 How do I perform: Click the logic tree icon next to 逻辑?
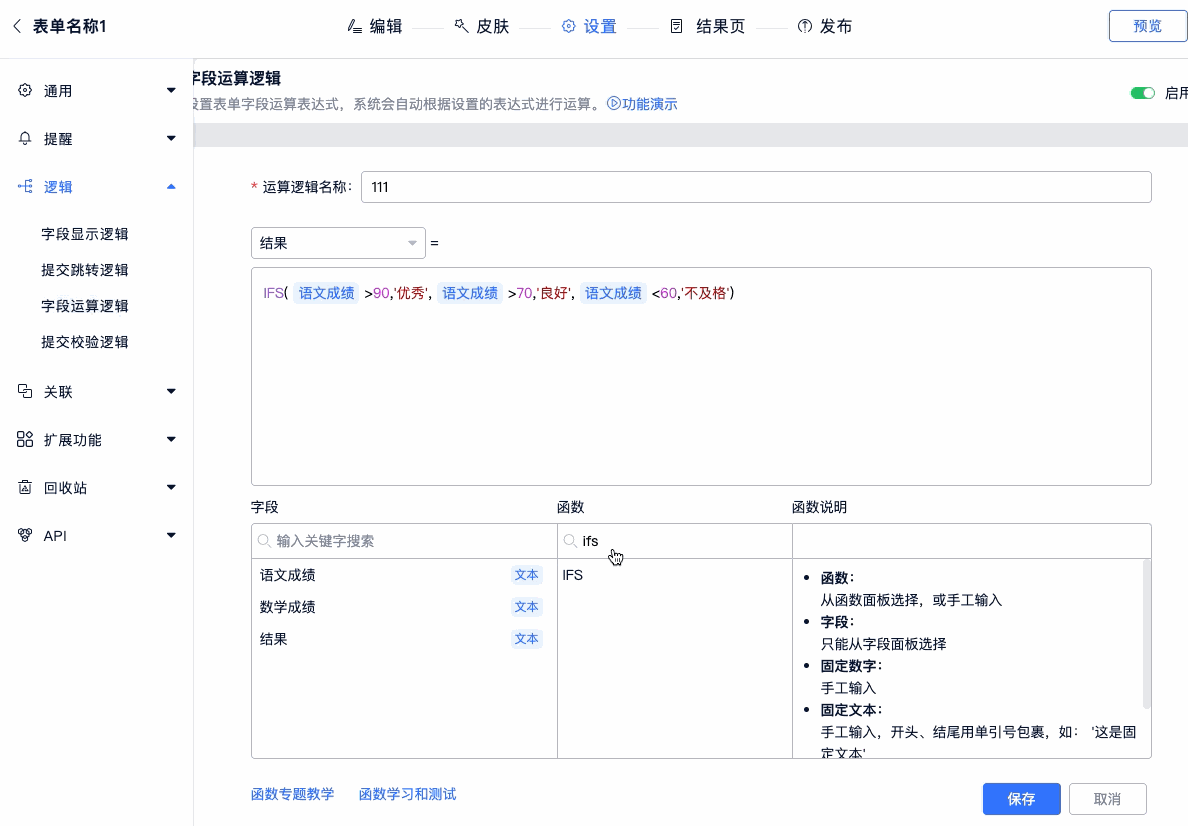pos(25,187)
